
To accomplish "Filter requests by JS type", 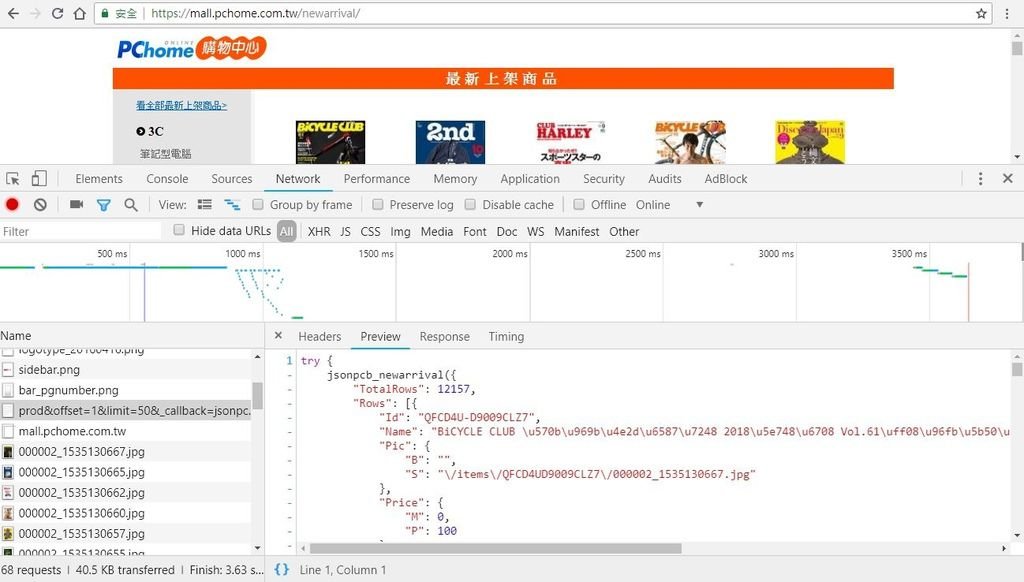I will [x=345, y=231].
